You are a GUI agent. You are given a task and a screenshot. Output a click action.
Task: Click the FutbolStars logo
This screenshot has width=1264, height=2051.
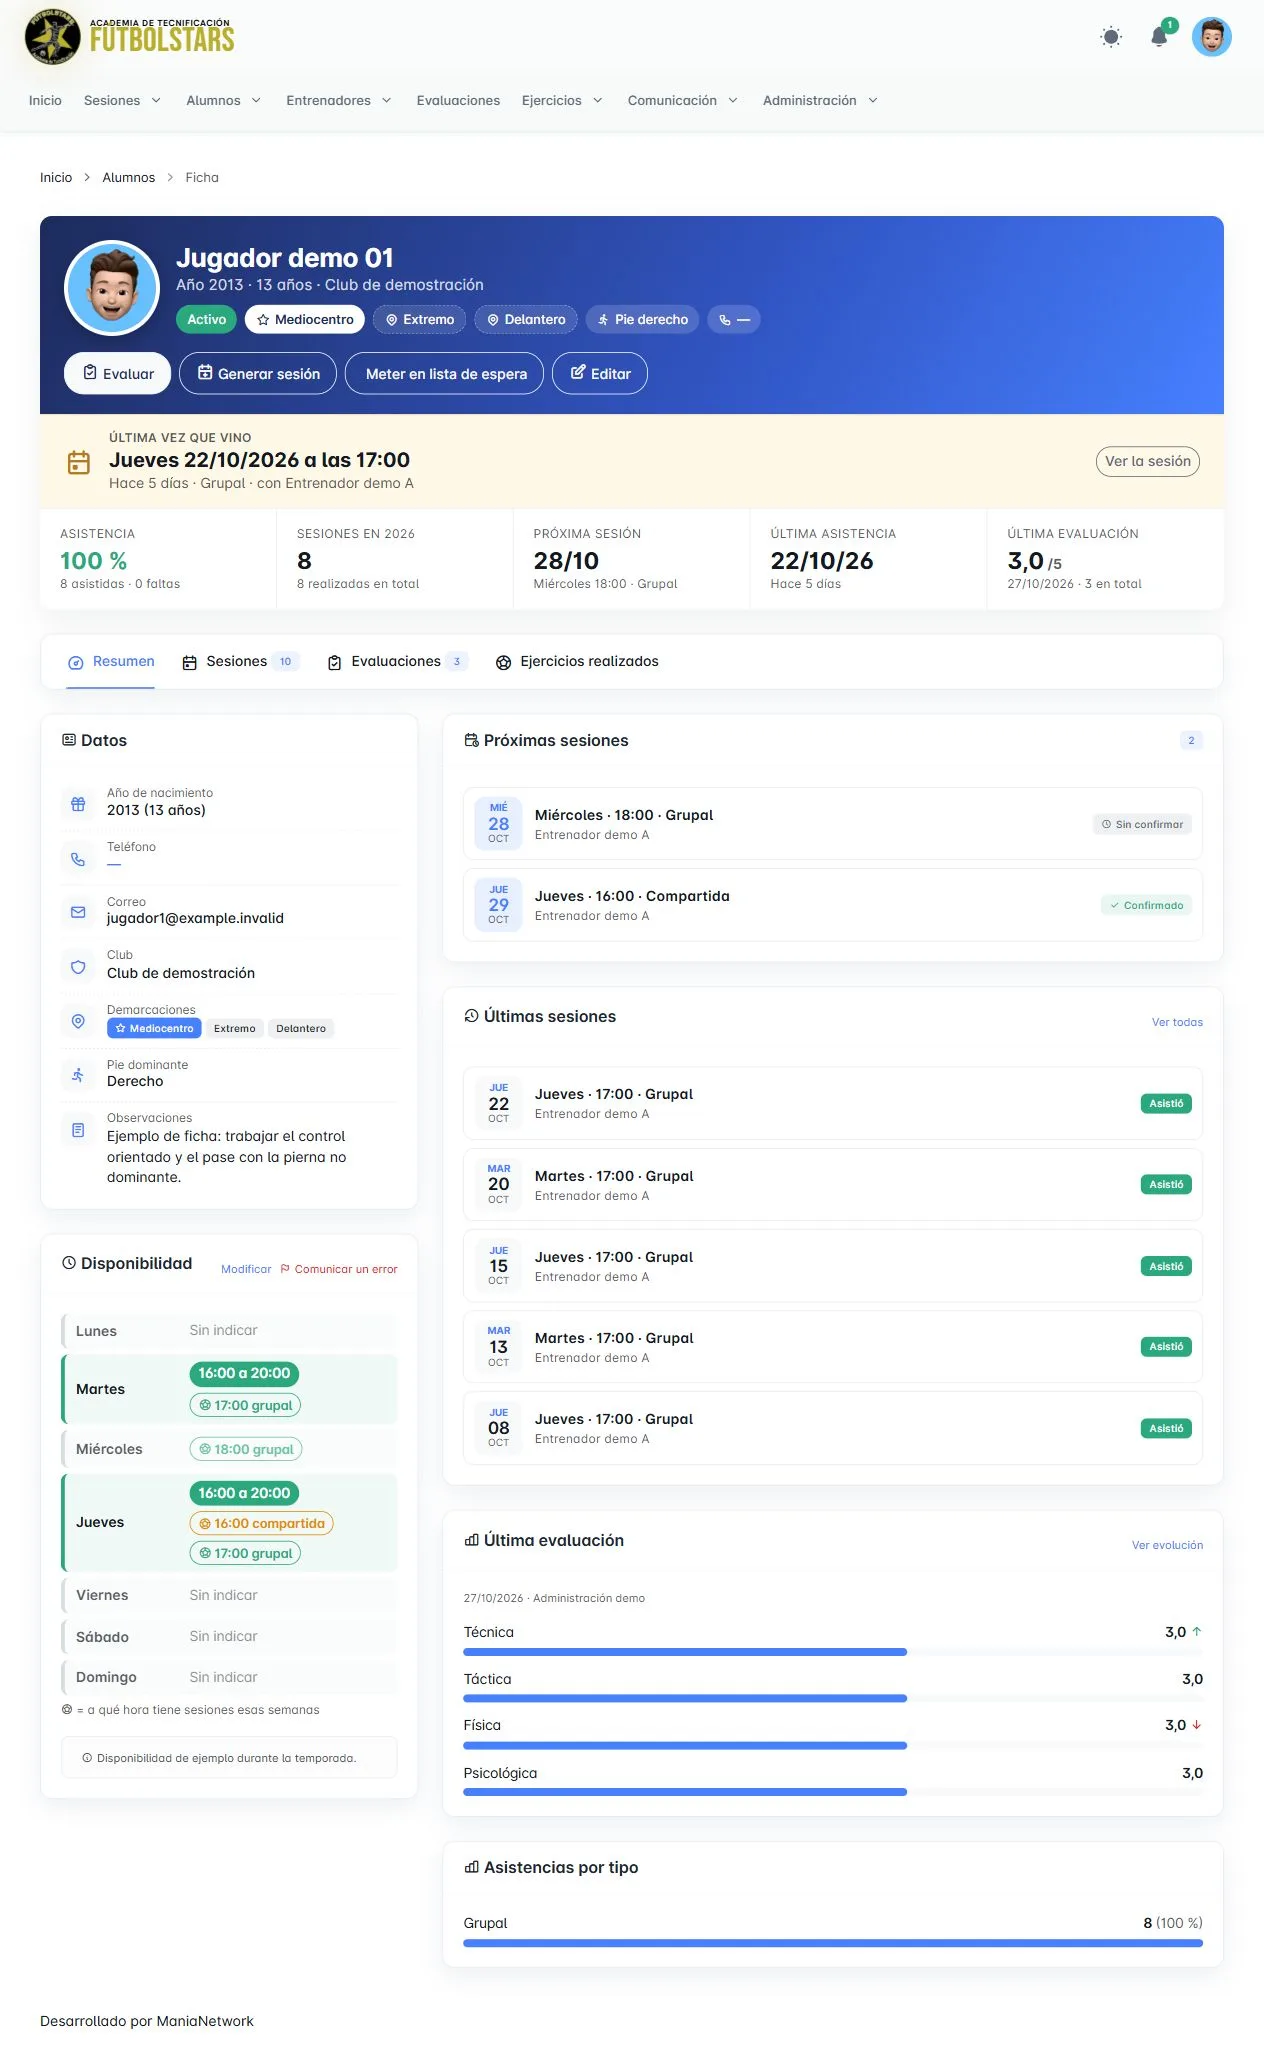[x=130, y=37]
